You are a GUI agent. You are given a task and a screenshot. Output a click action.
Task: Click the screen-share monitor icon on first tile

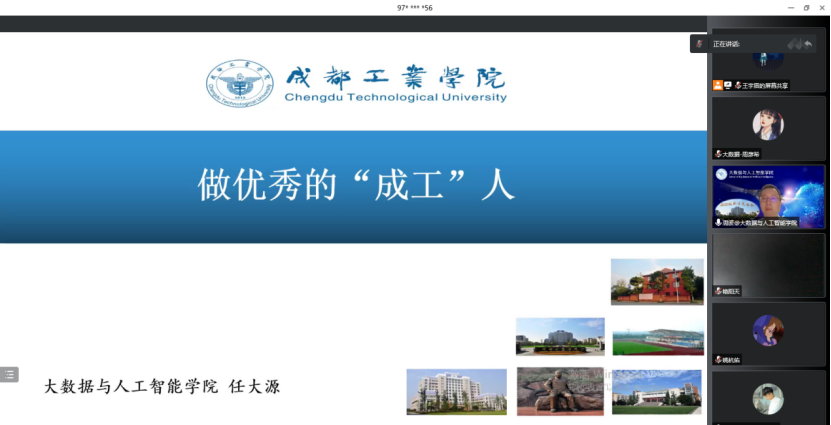728,85
